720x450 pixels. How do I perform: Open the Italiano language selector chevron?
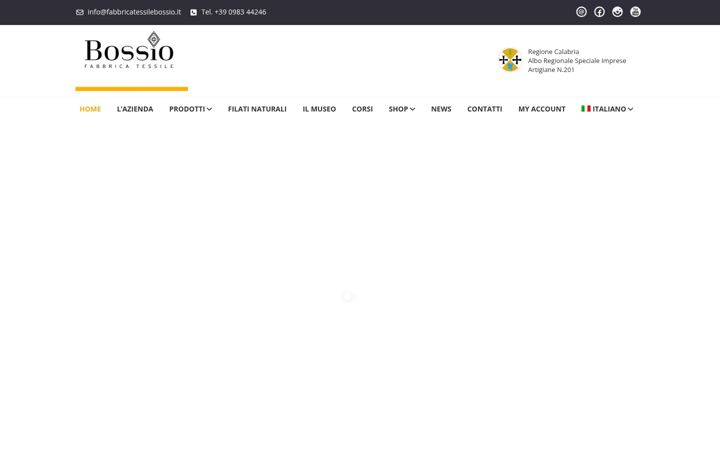(x=630, y=109)
